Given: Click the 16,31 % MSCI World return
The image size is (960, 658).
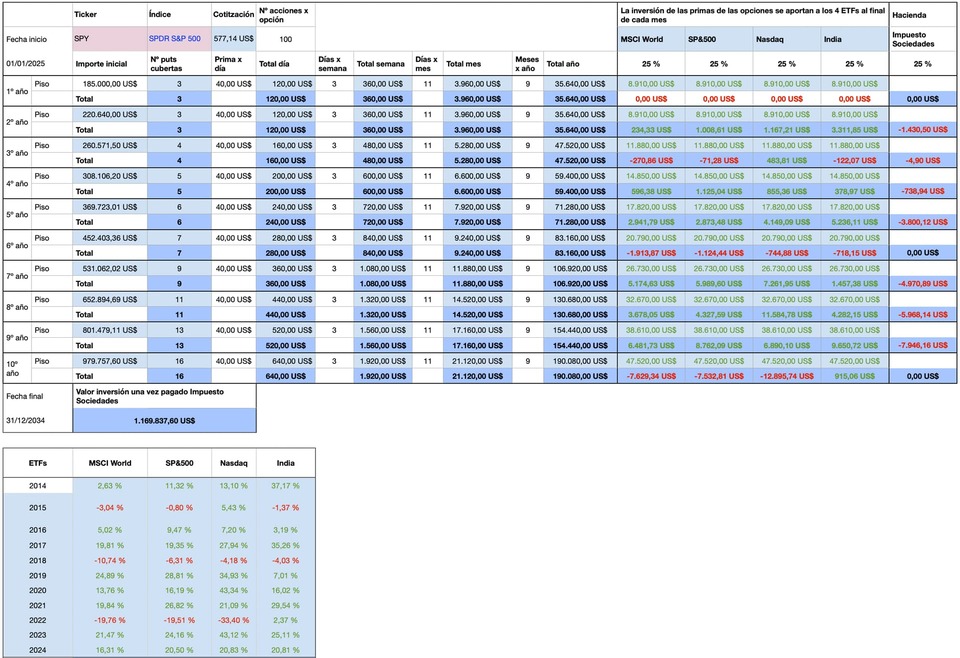Looking at the screenshot, I should [110, 650].
